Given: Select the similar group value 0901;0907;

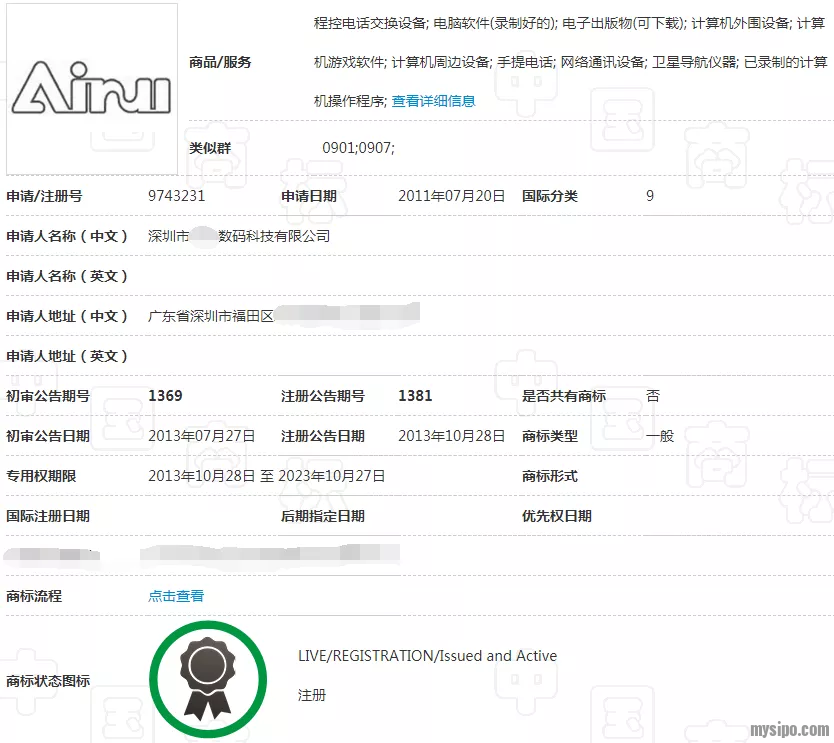Looking at the screenshot, I should coord(358,148).
